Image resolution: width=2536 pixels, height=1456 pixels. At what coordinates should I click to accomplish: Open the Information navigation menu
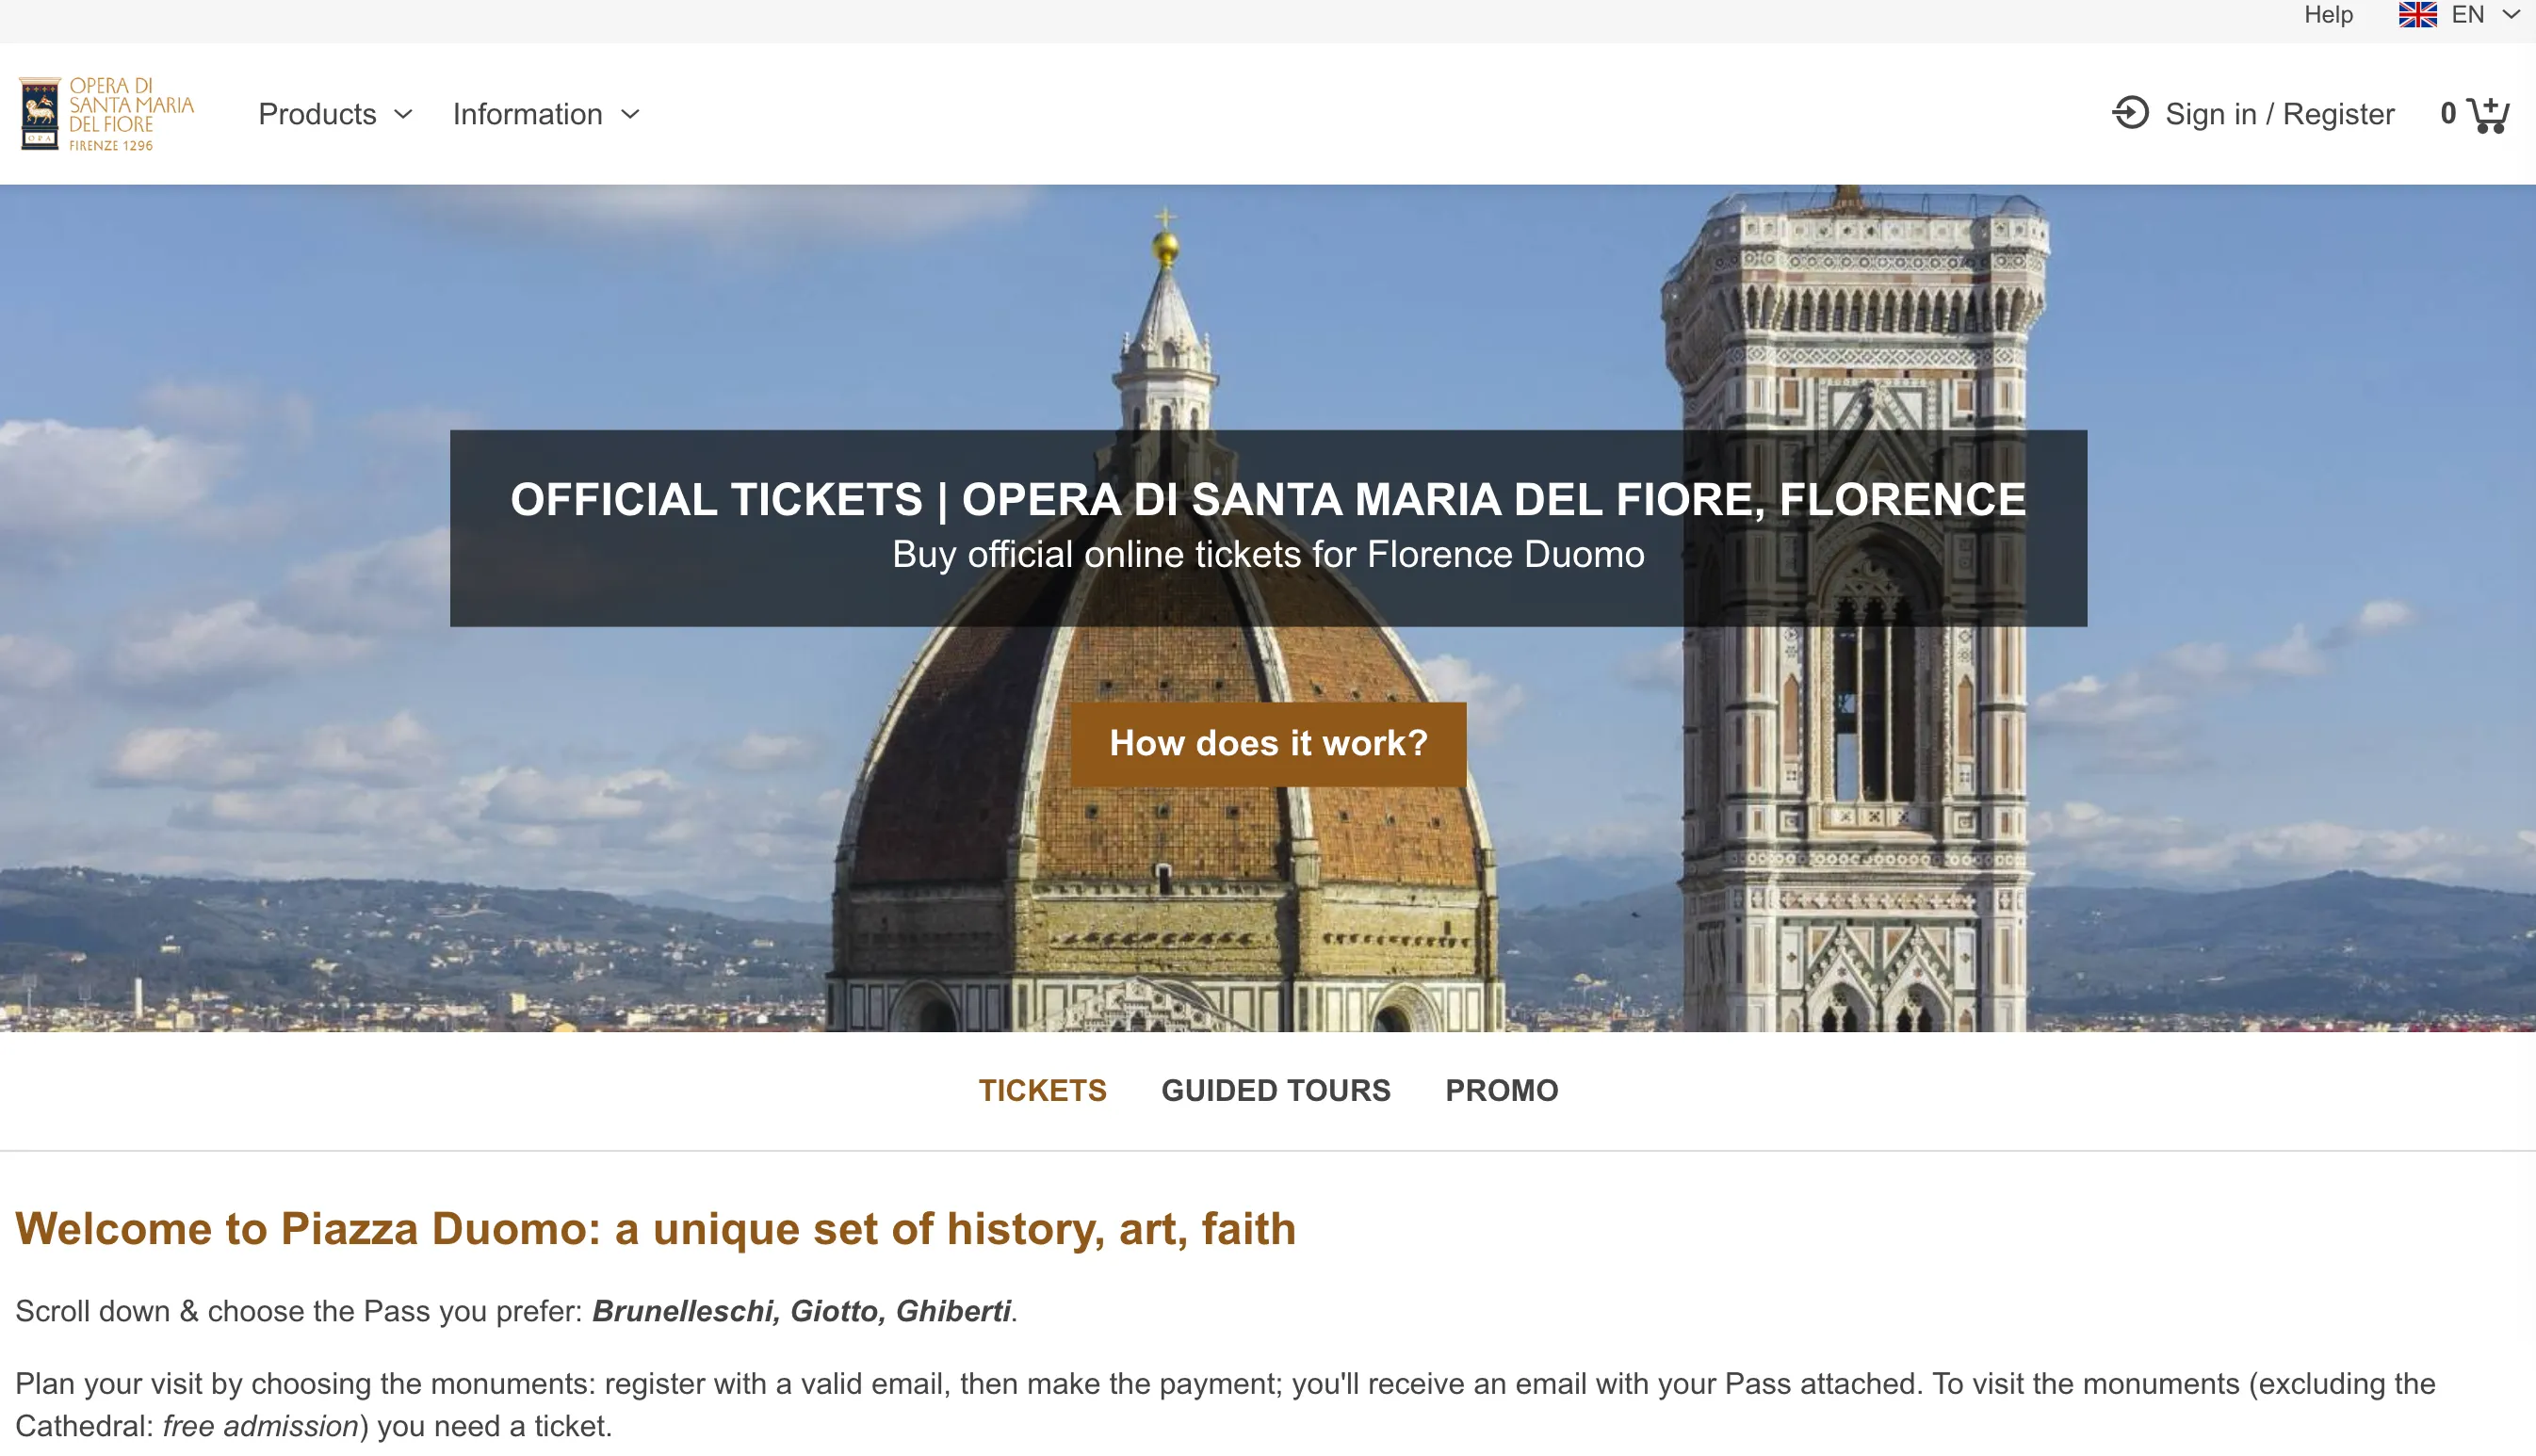527,115
